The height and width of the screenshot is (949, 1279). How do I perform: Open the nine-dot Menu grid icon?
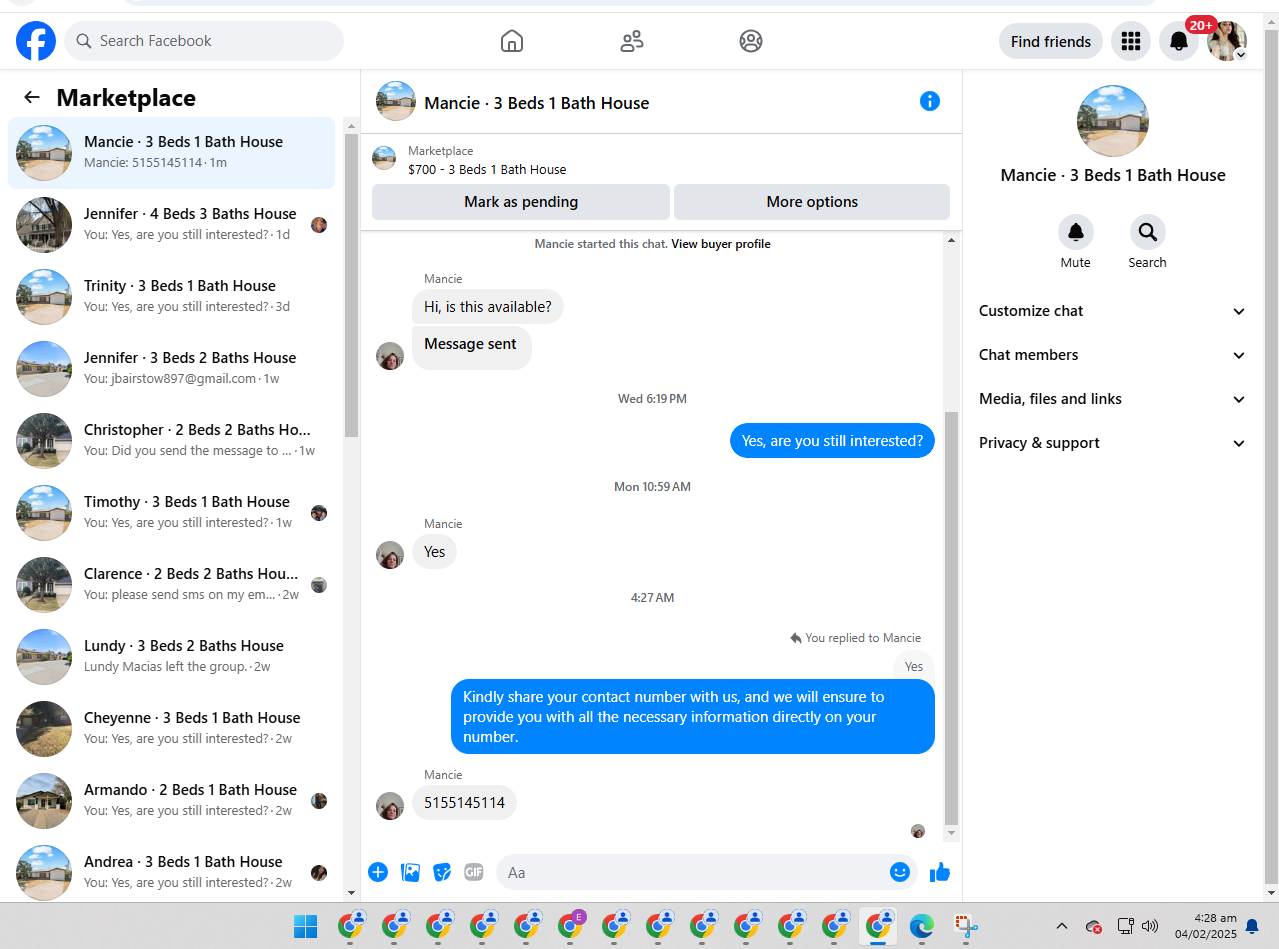[x=1131, y=41]
